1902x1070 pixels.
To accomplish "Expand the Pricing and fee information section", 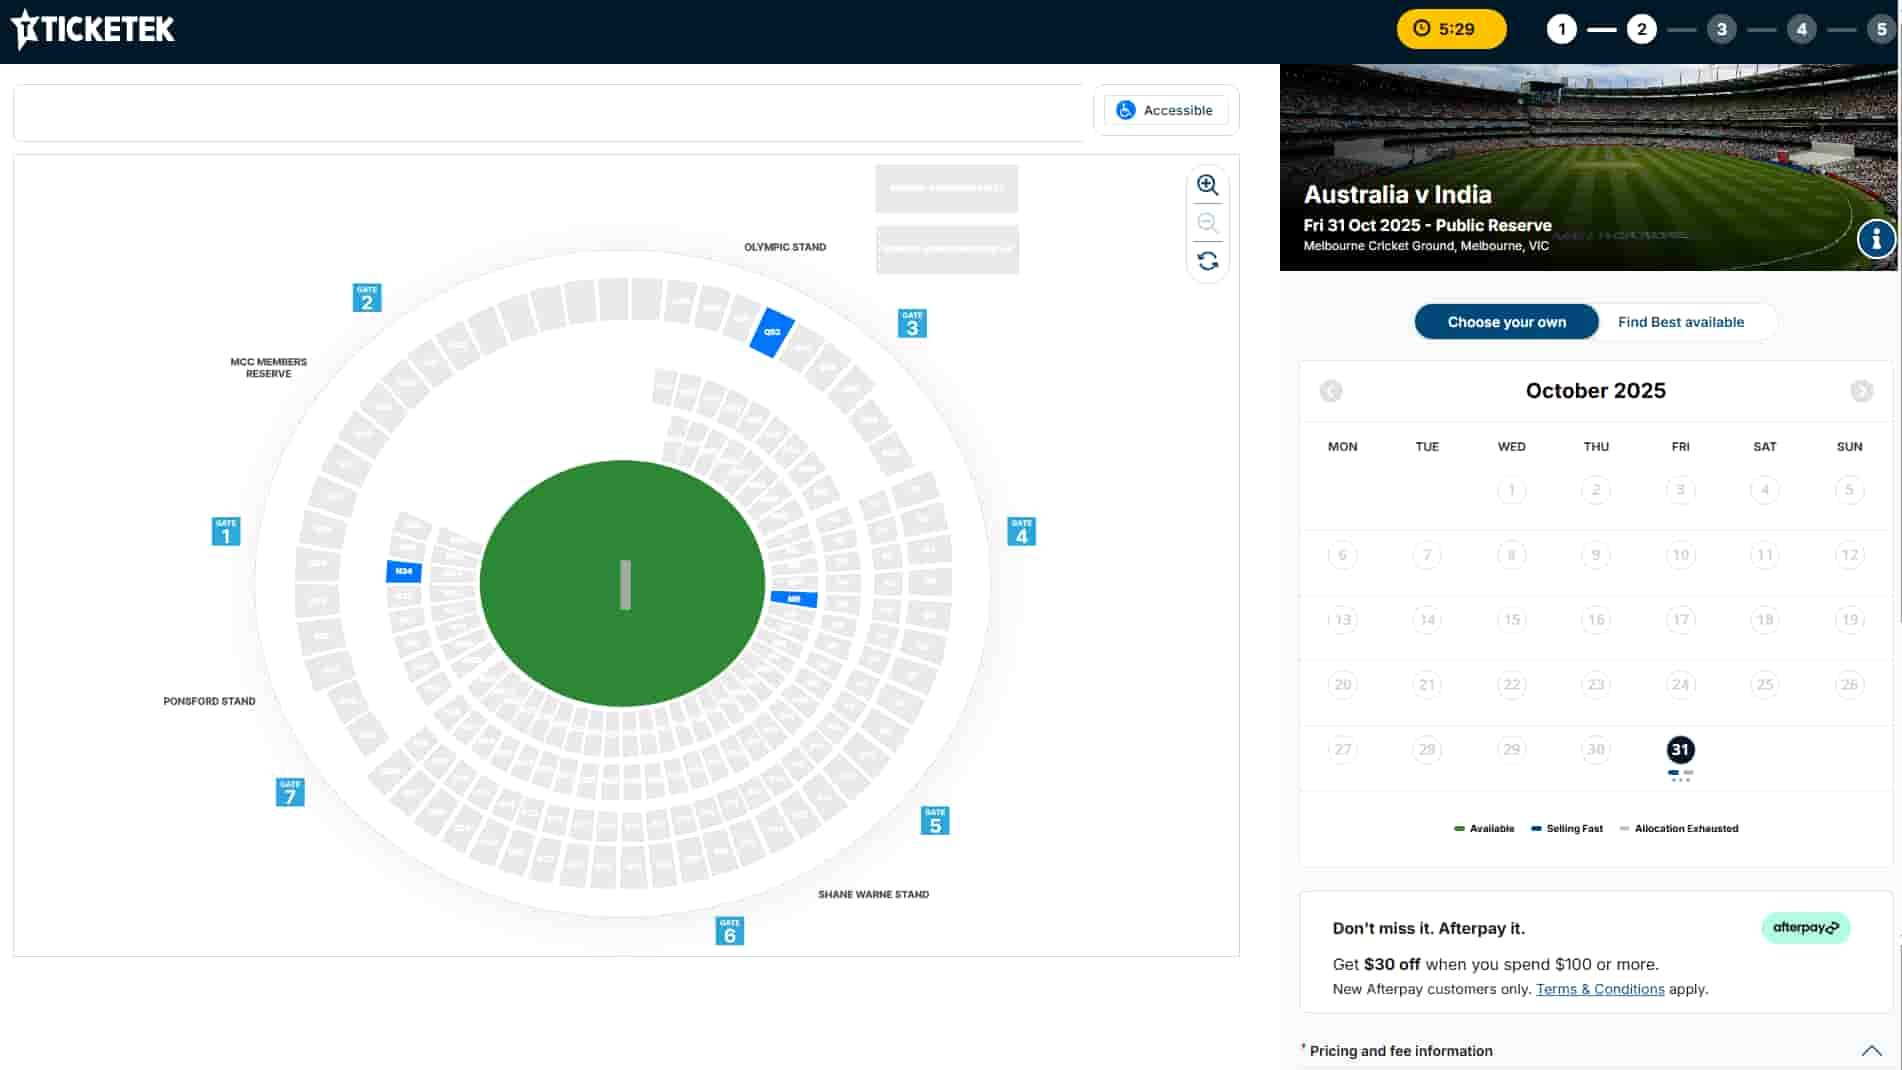I will click(x=1400, y=1051).
